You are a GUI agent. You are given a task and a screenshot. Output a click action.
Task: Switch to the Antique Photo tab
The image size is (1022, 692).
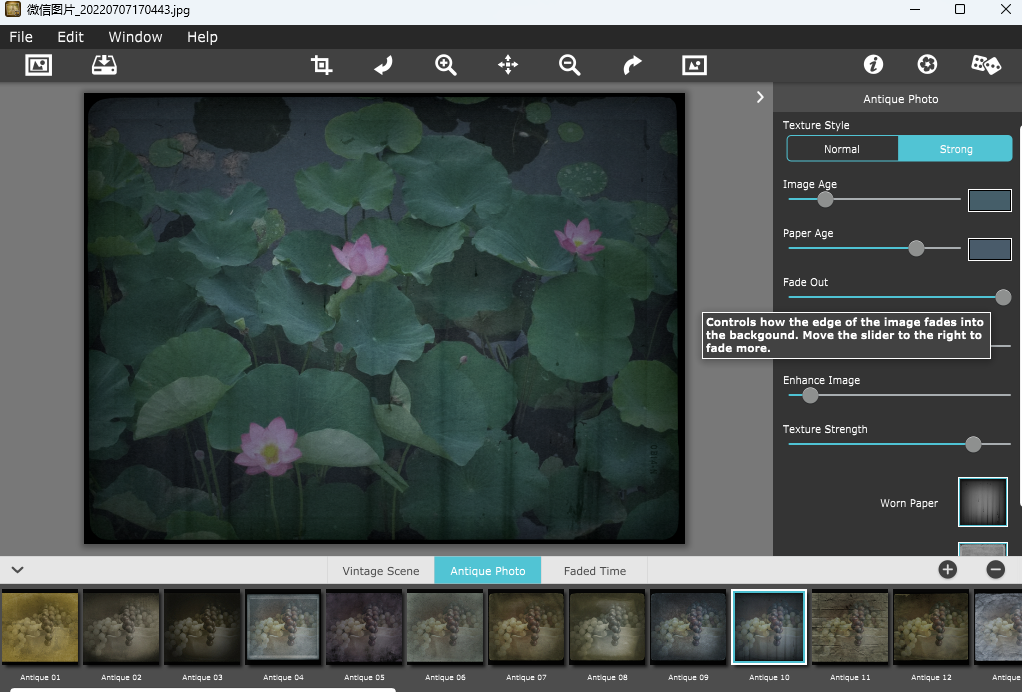click(x=488, y=571)
